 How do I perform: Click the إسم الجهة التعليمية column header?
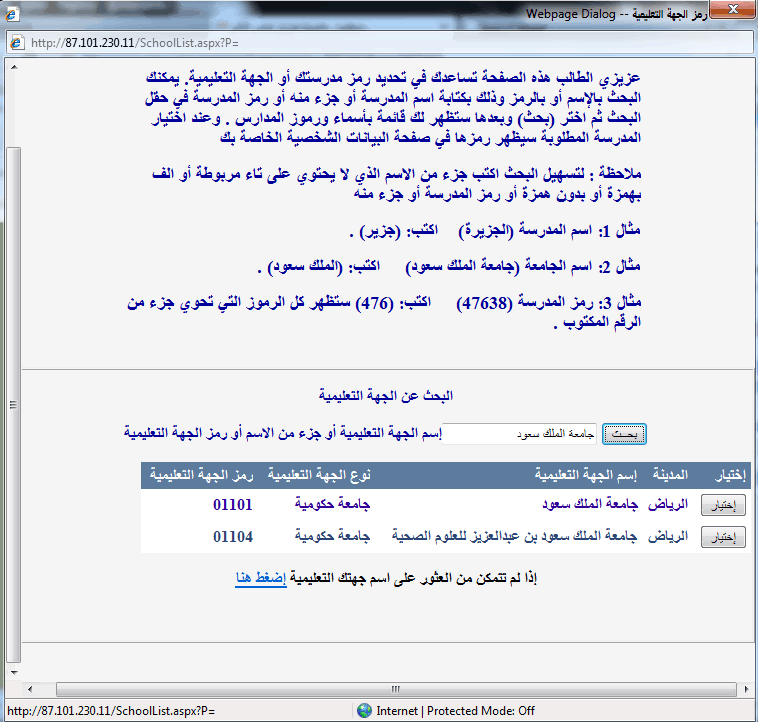[586, 475]
